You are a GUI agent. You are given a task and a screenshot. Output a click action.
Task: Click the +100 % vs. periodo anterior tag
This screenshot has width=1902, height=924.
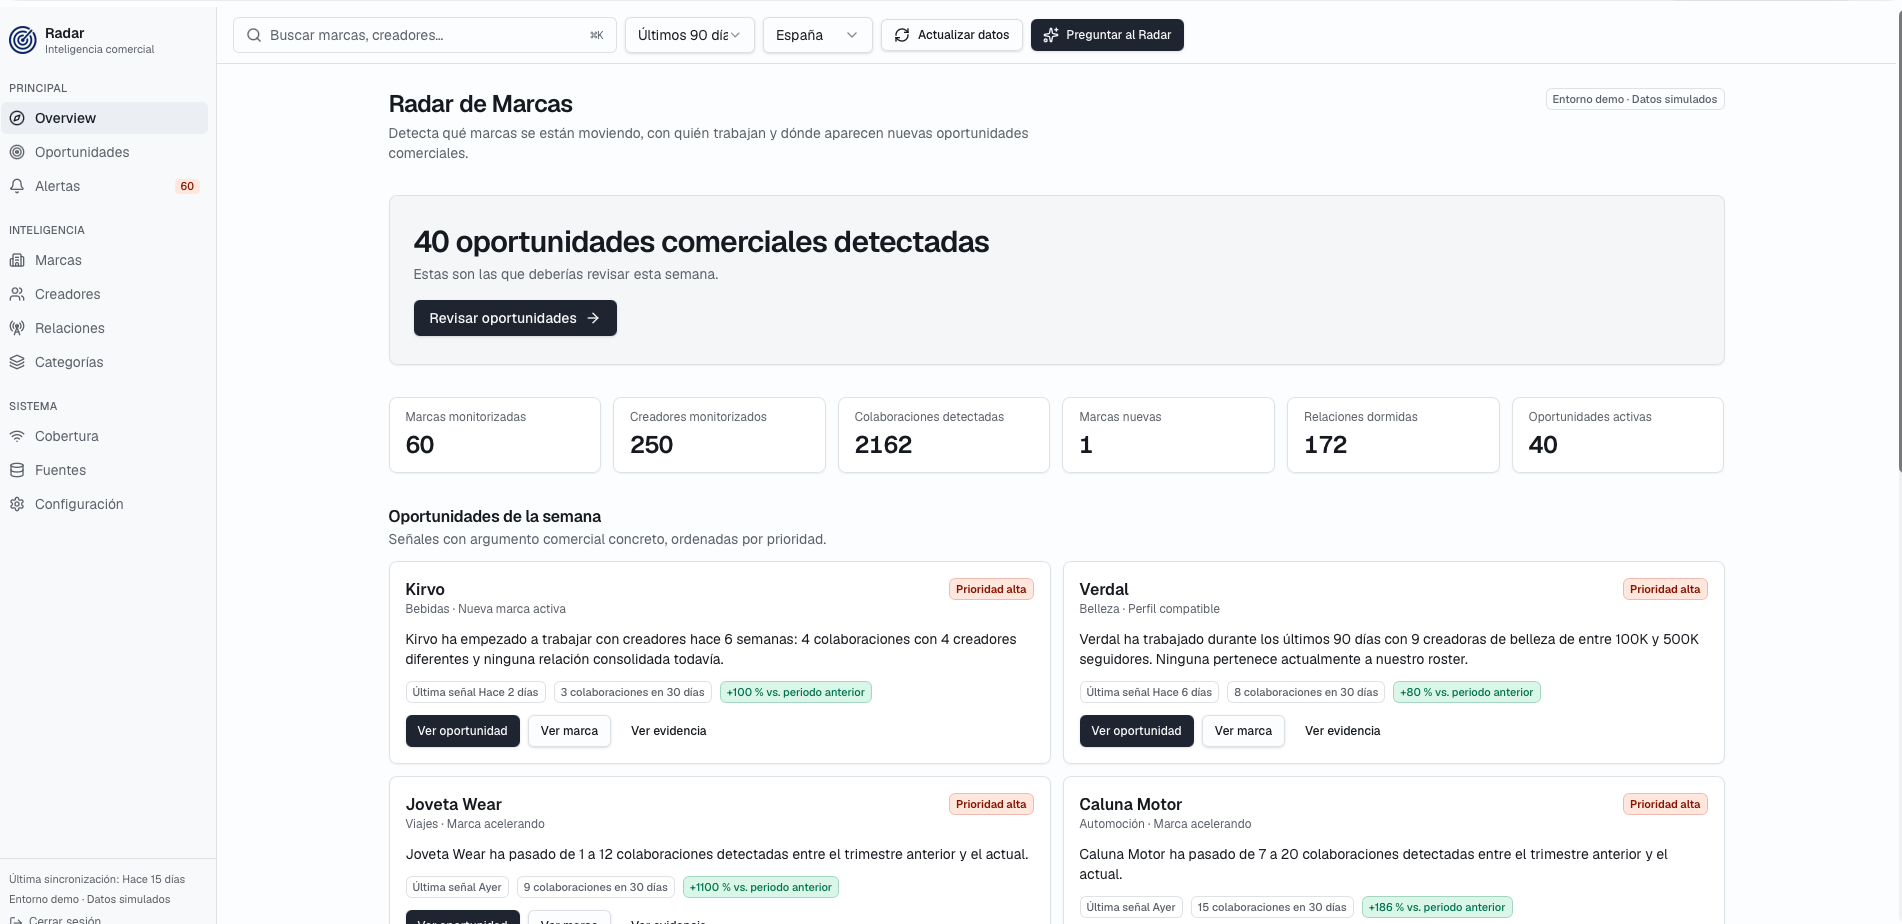796,692
